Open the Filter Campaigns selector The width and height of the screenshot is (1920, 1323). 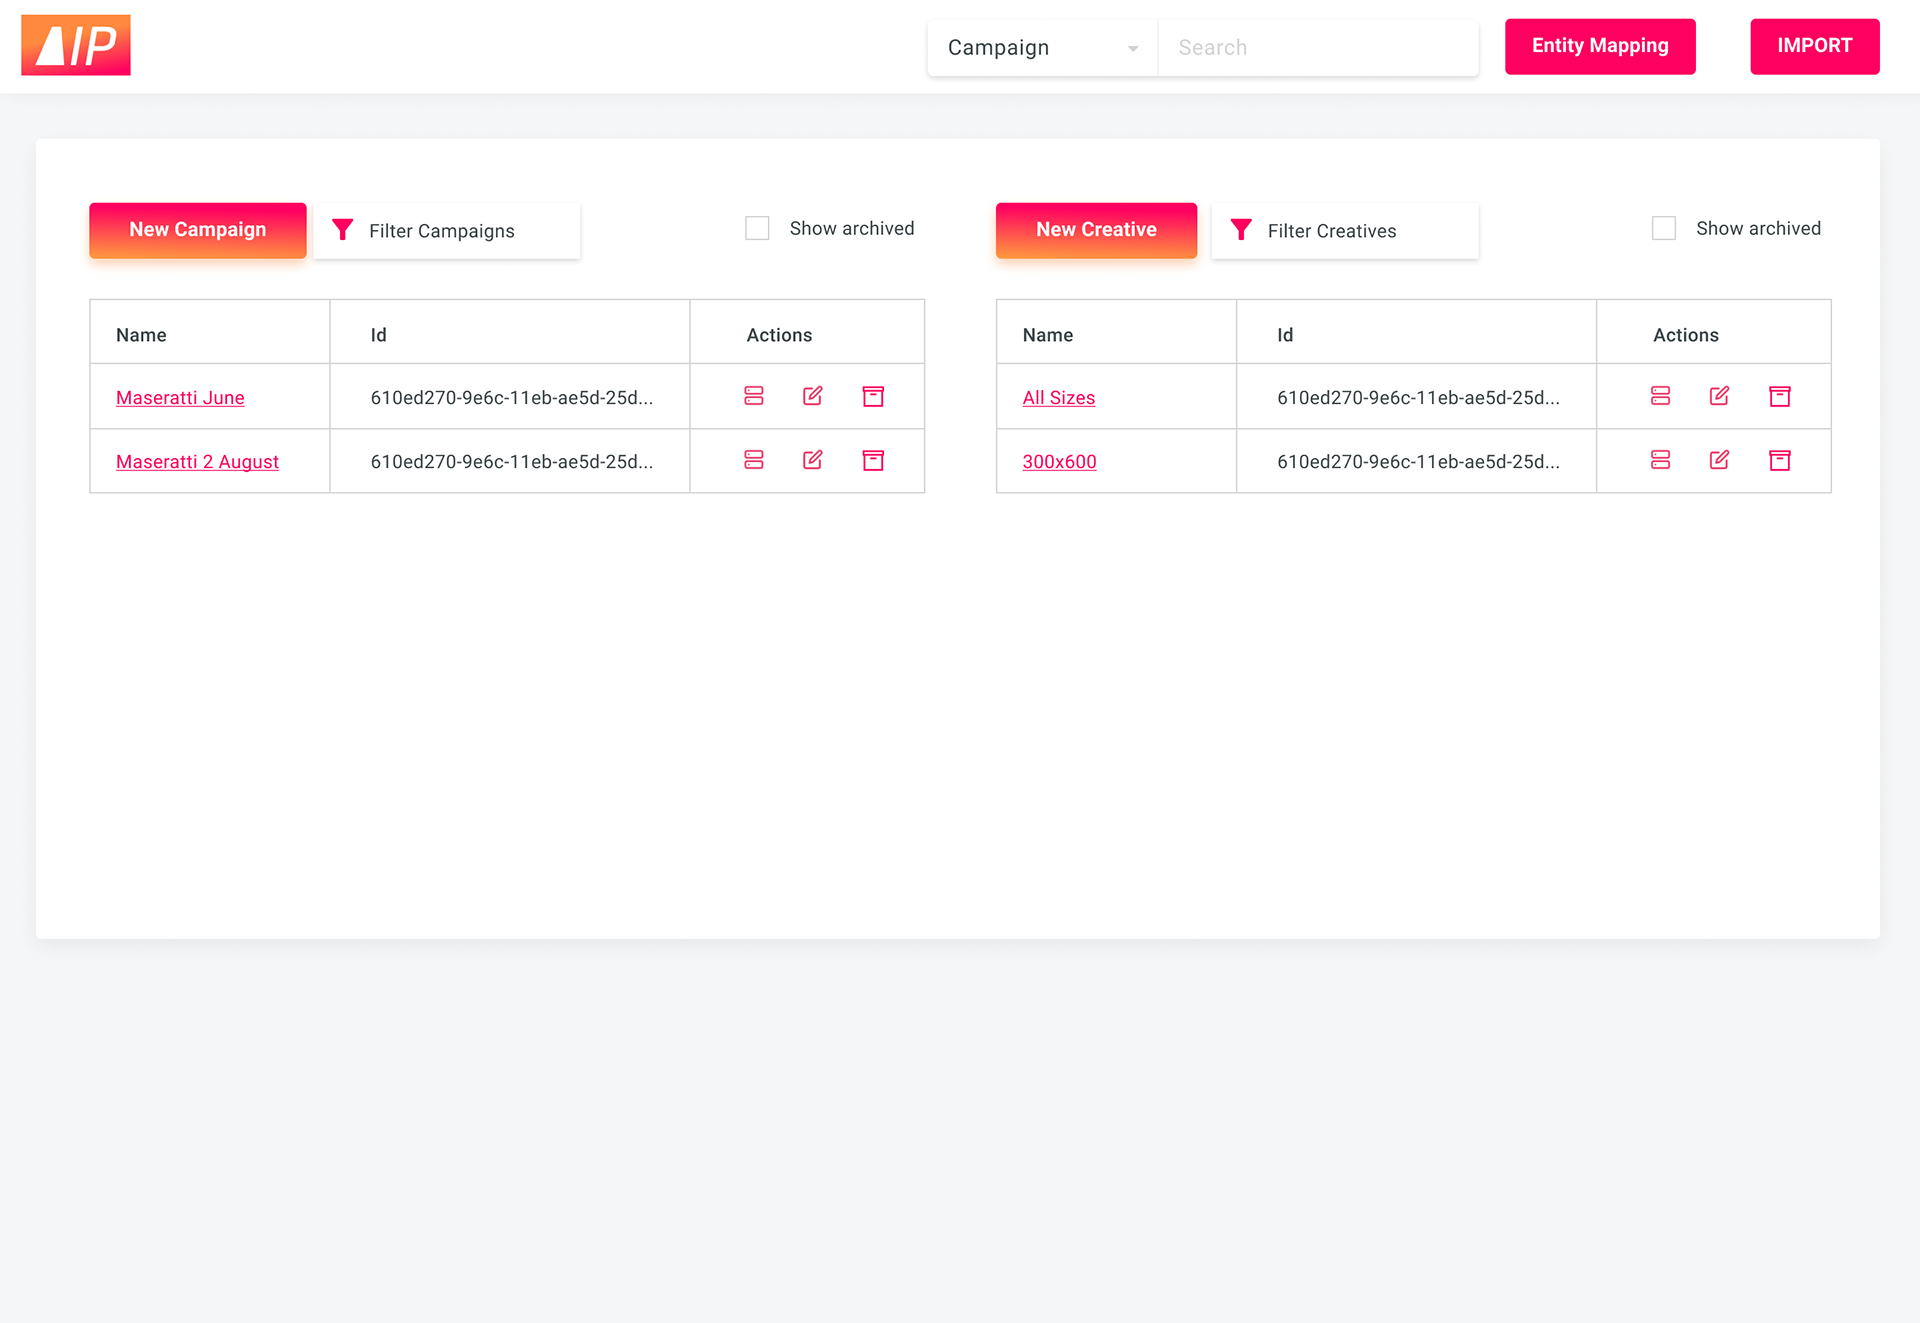click(446, 231)
